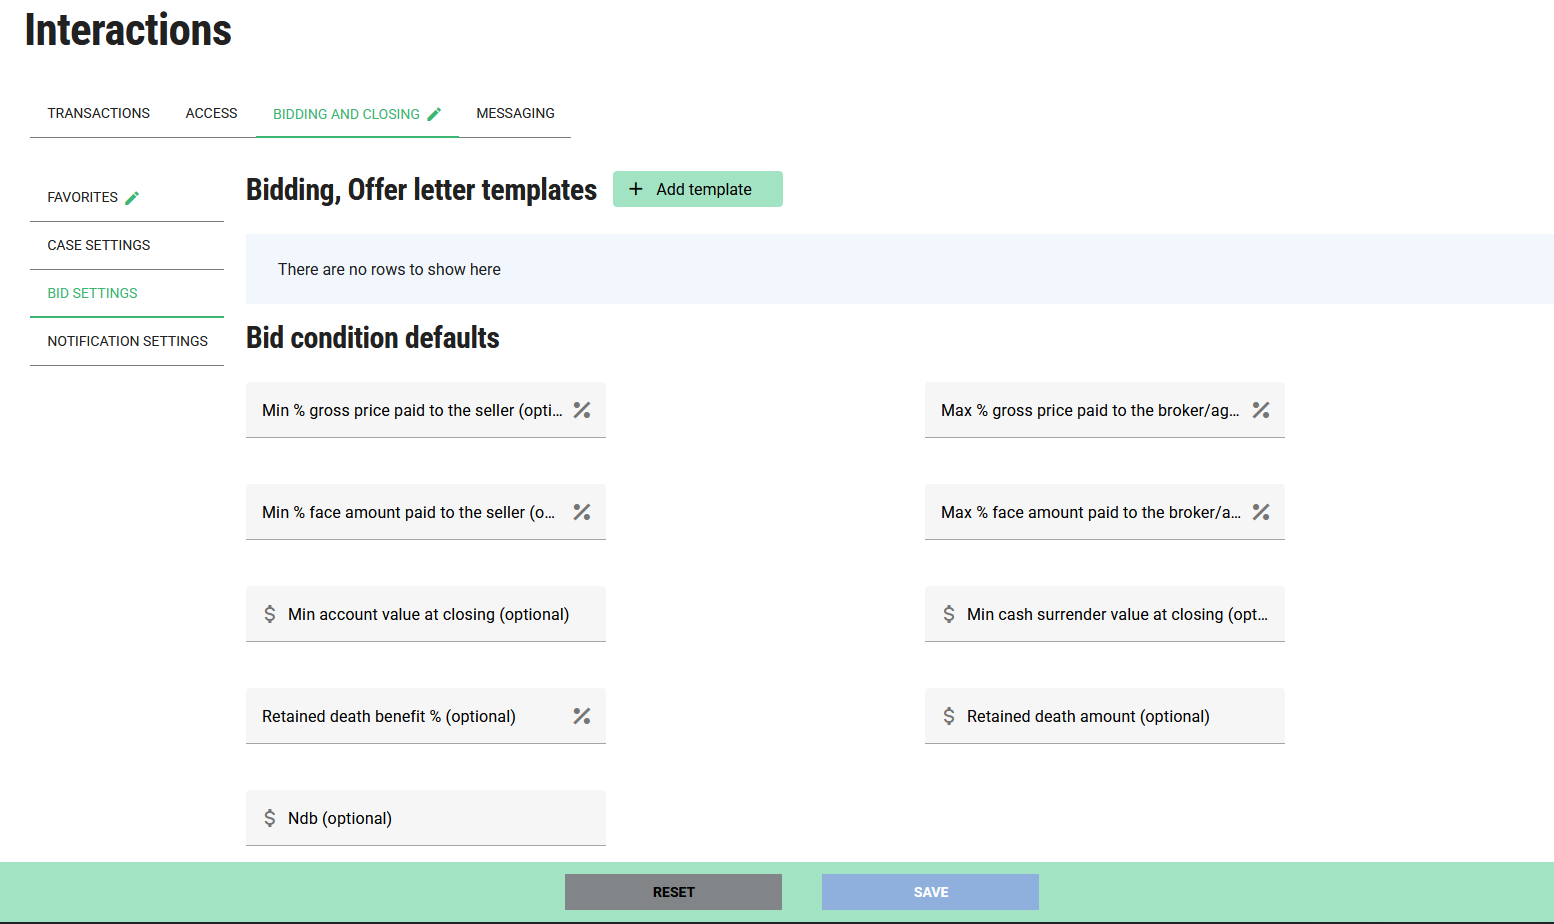Focus the Min cash surrender value input
This screenshot has height=924, width=1554.
pos(1116,614)
